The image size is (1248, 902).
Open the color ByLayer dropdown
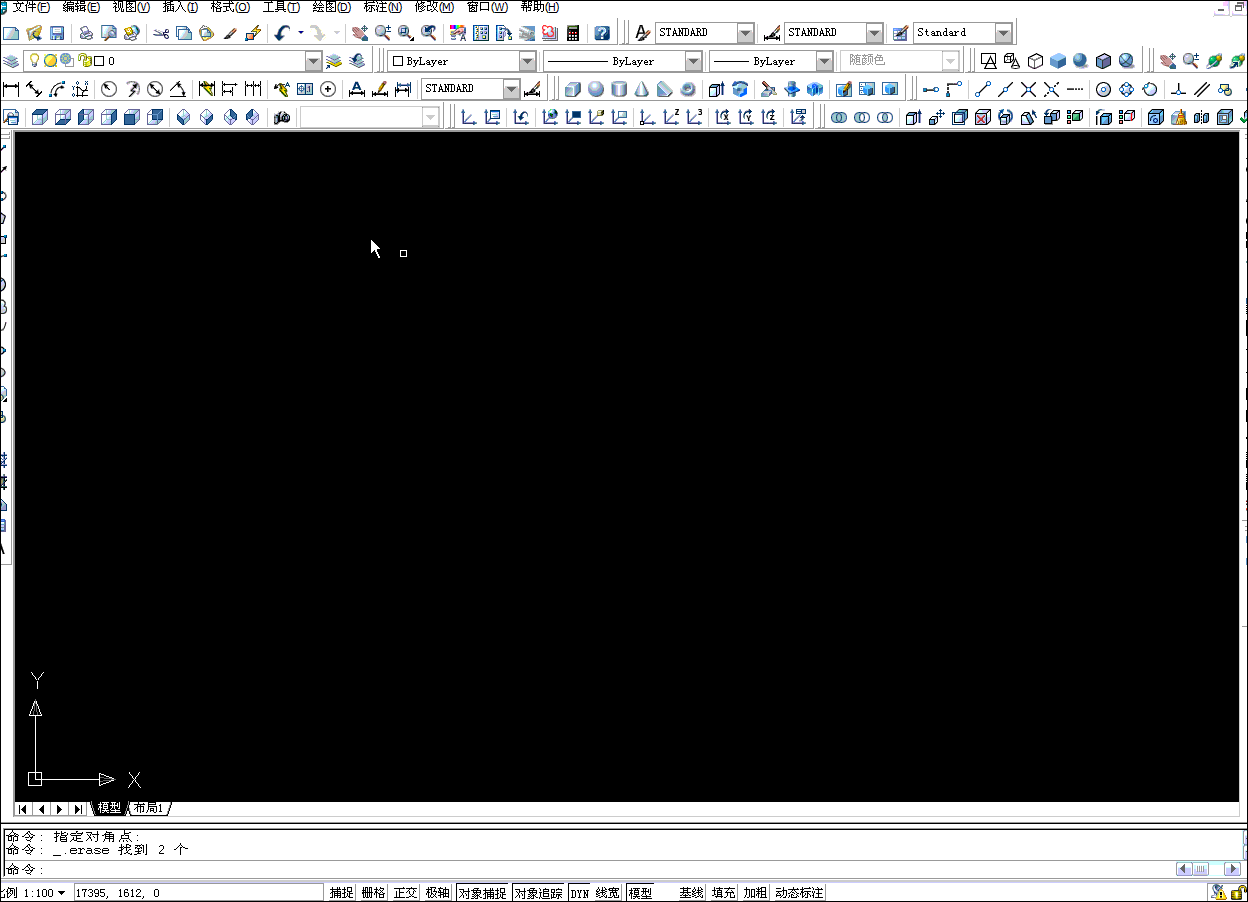(527, 61)
